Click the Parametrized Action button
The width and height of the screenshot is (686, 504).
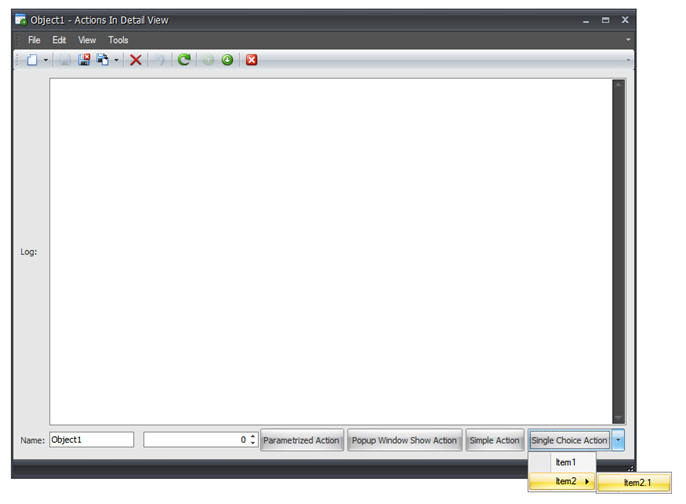click(x=301, y=440)
